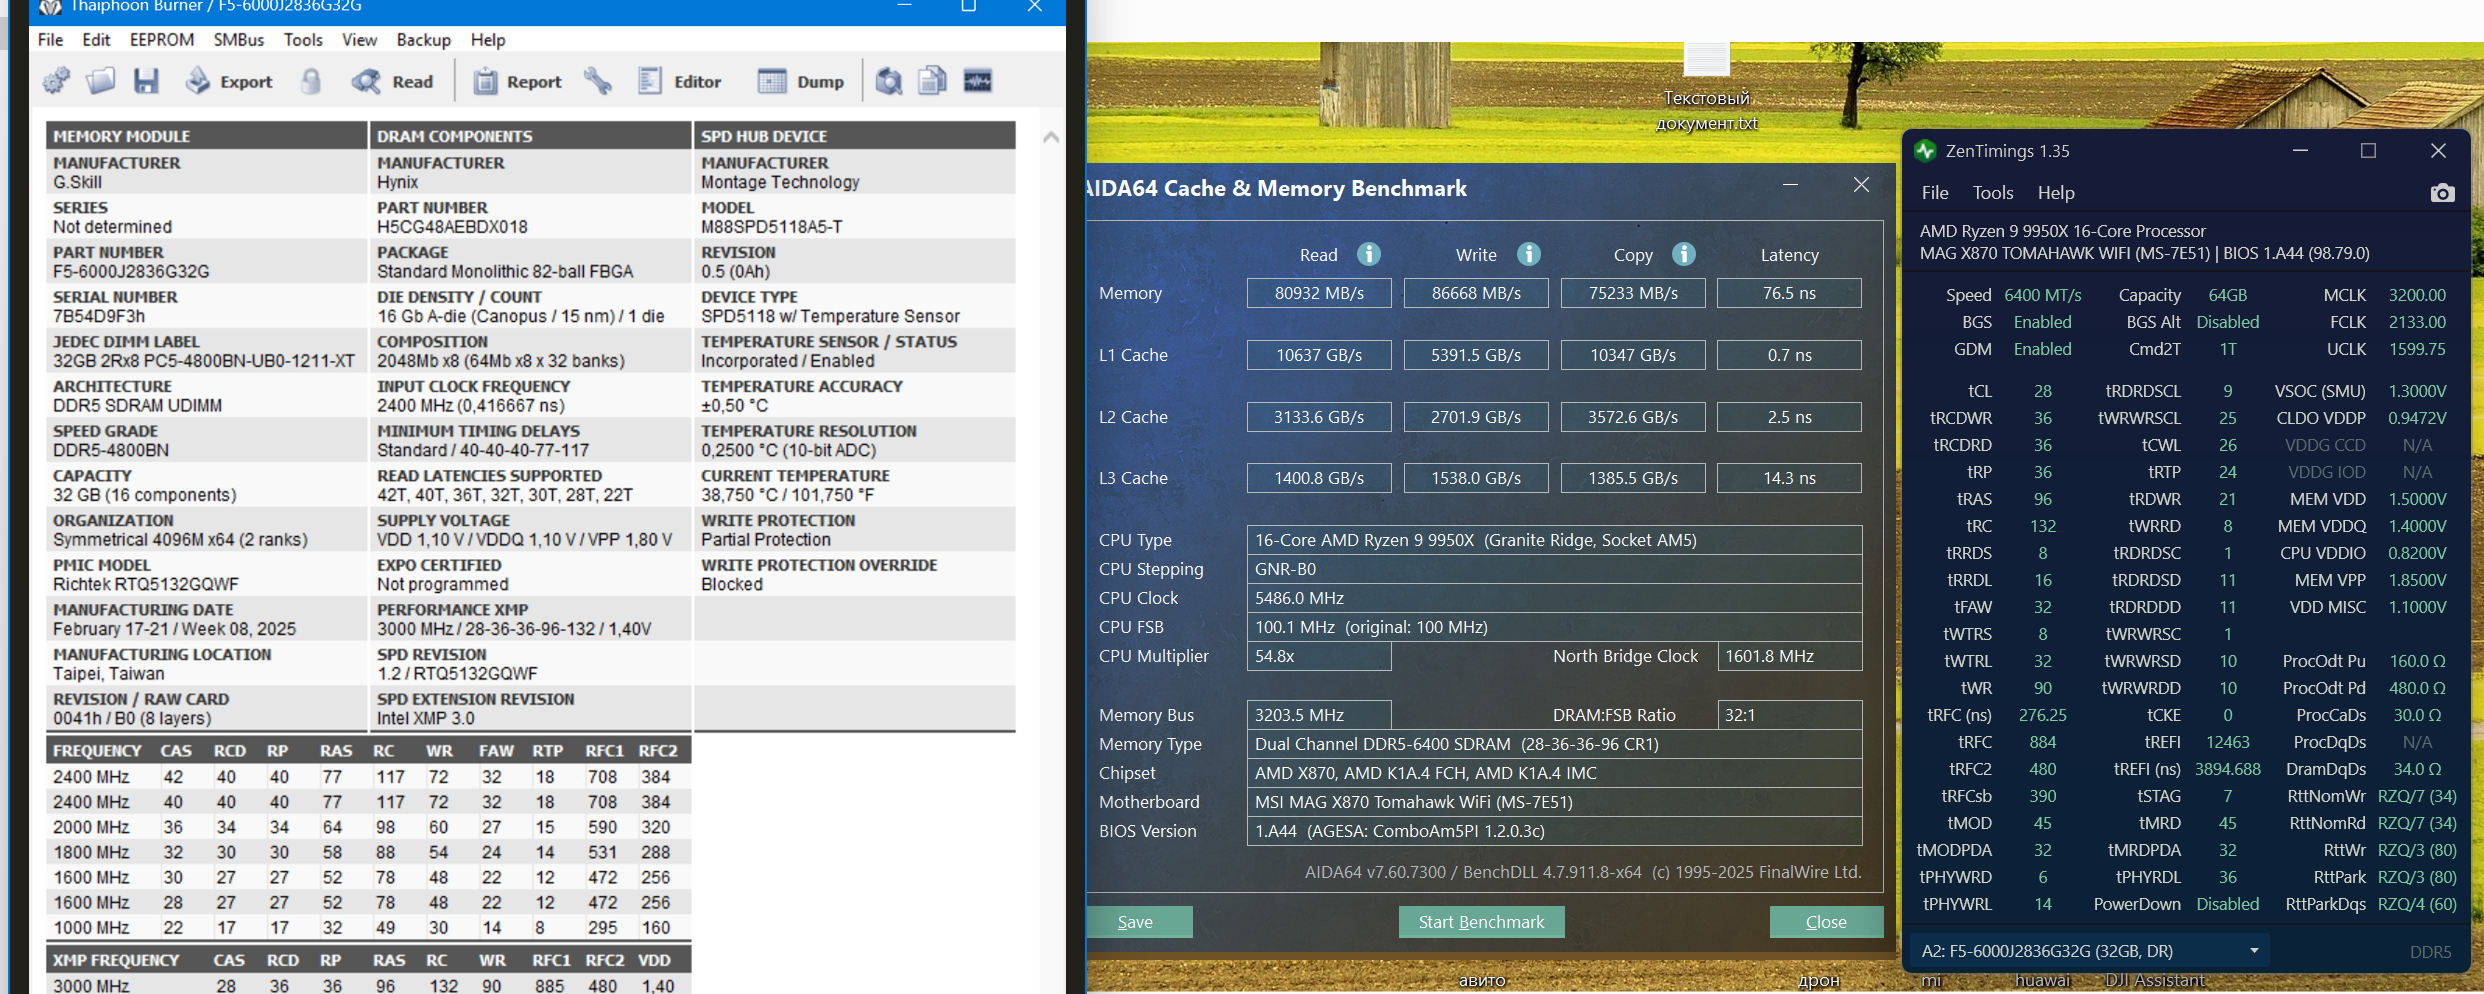
Task: Click the floppy disk save icon
Action: coord(146,81)
